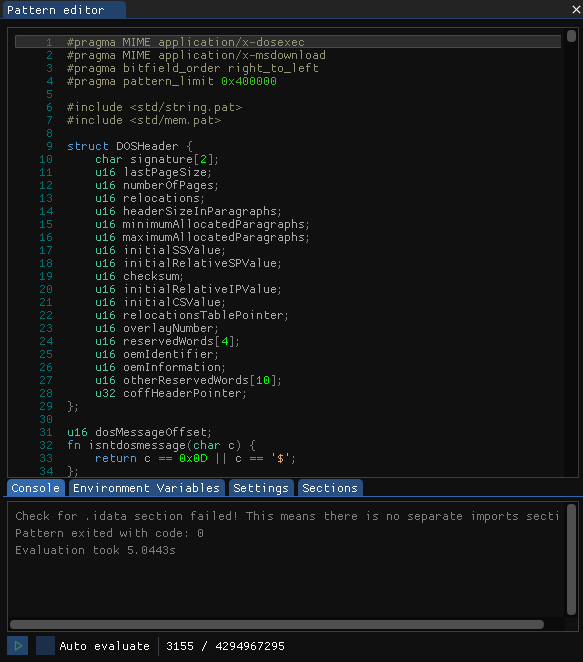Screen dimensions: 583x662
Task: Click the .idata section failed console message
Action: point(287,516)
